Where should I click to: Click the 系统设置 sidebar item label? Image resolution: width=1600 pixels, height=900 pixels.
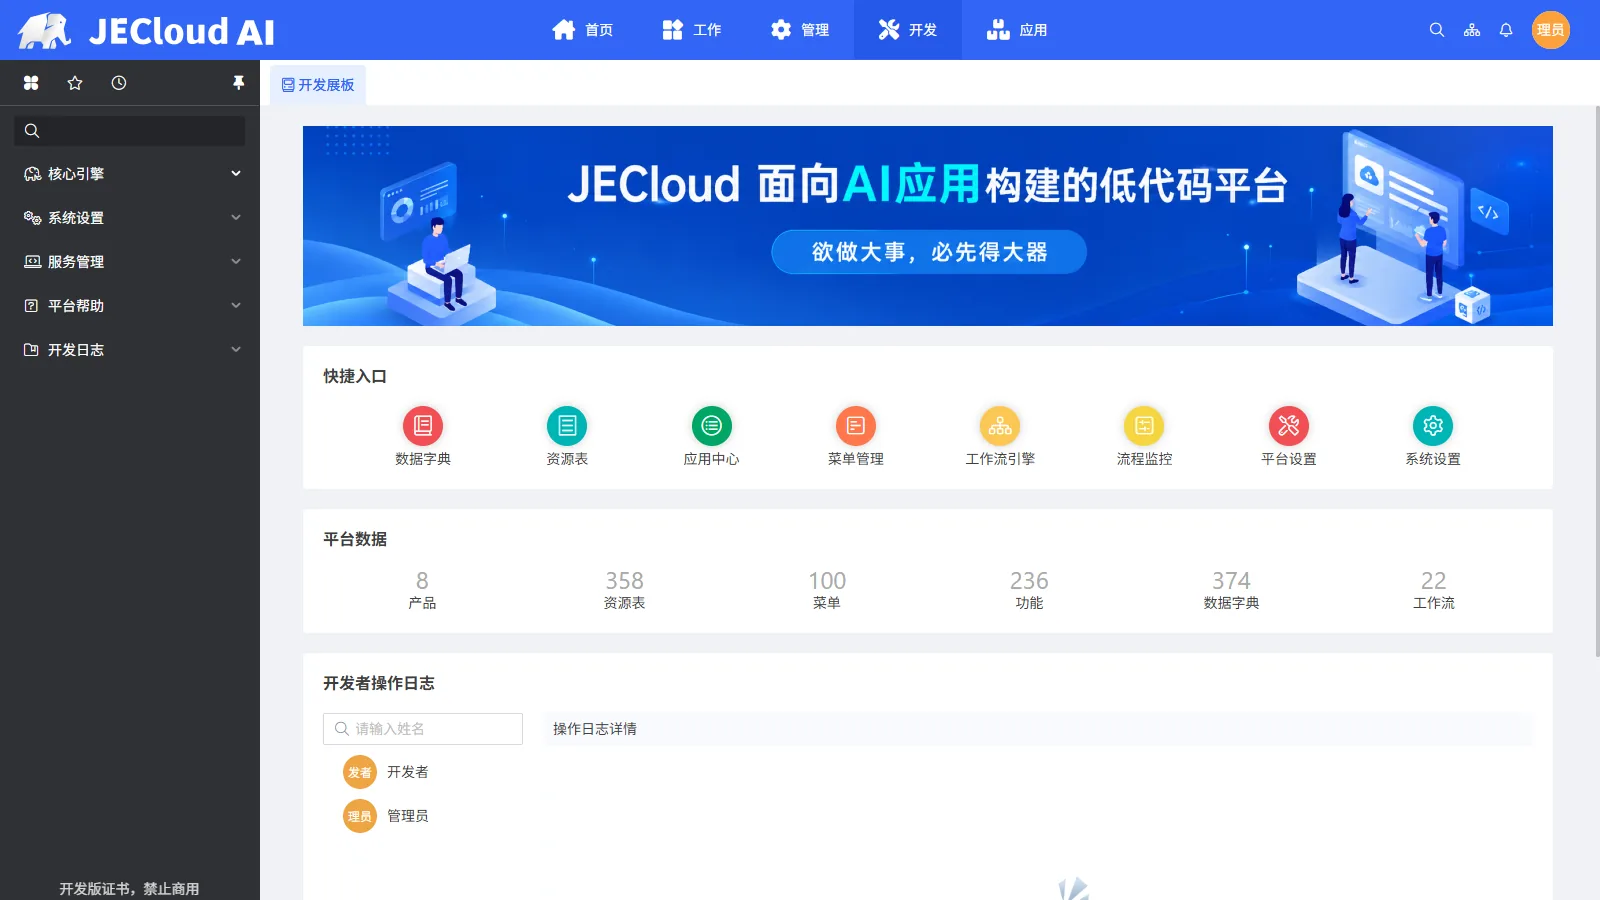coord(76,218)
